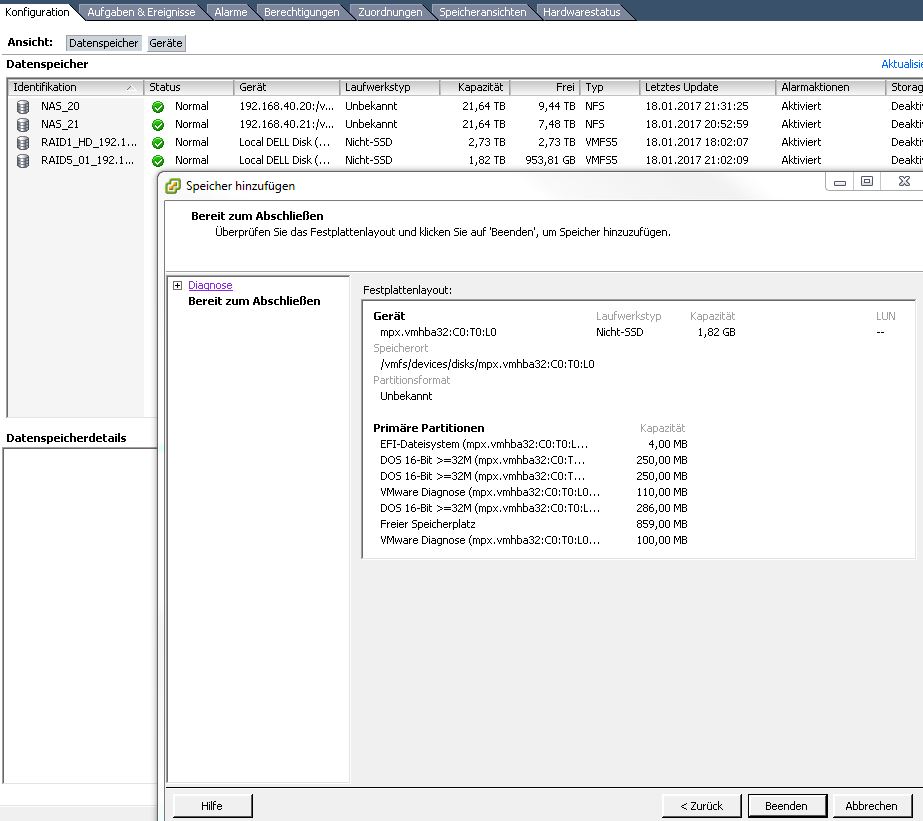Click green status icon of RAID5_01 row

coord(158,160)
